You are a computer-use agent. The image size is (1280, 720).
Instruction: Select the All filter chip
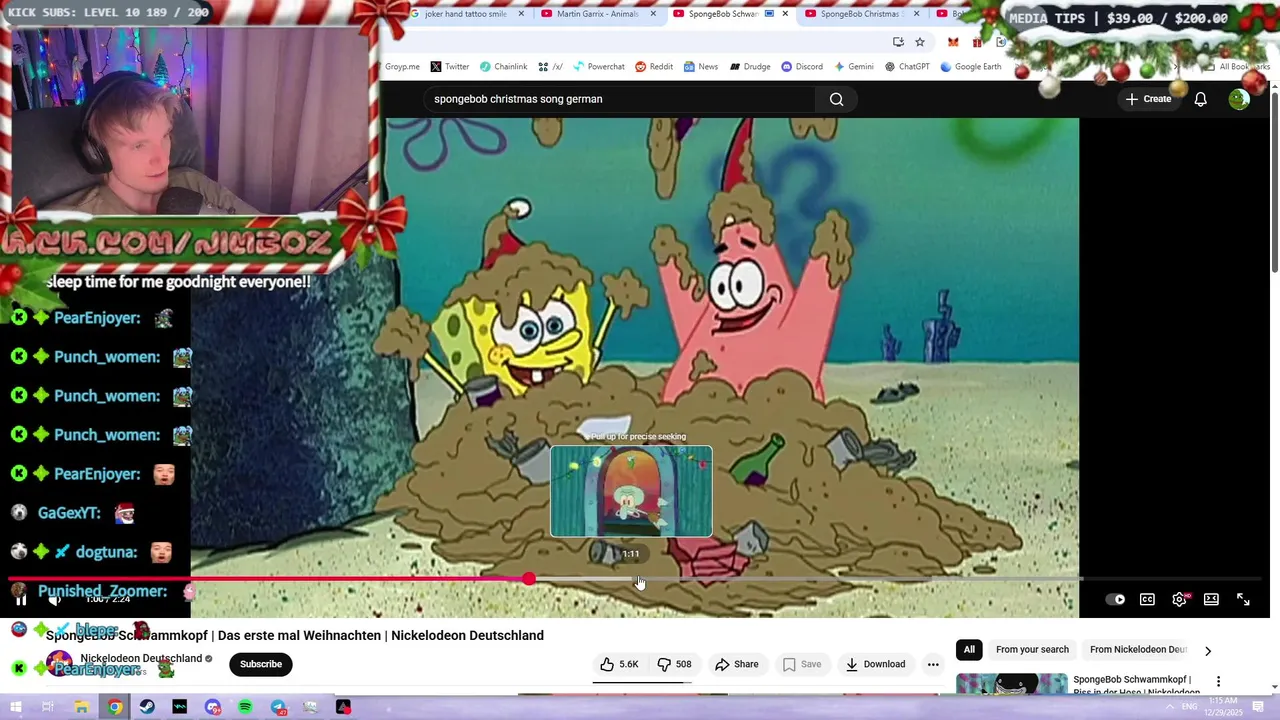coord(969,650)
